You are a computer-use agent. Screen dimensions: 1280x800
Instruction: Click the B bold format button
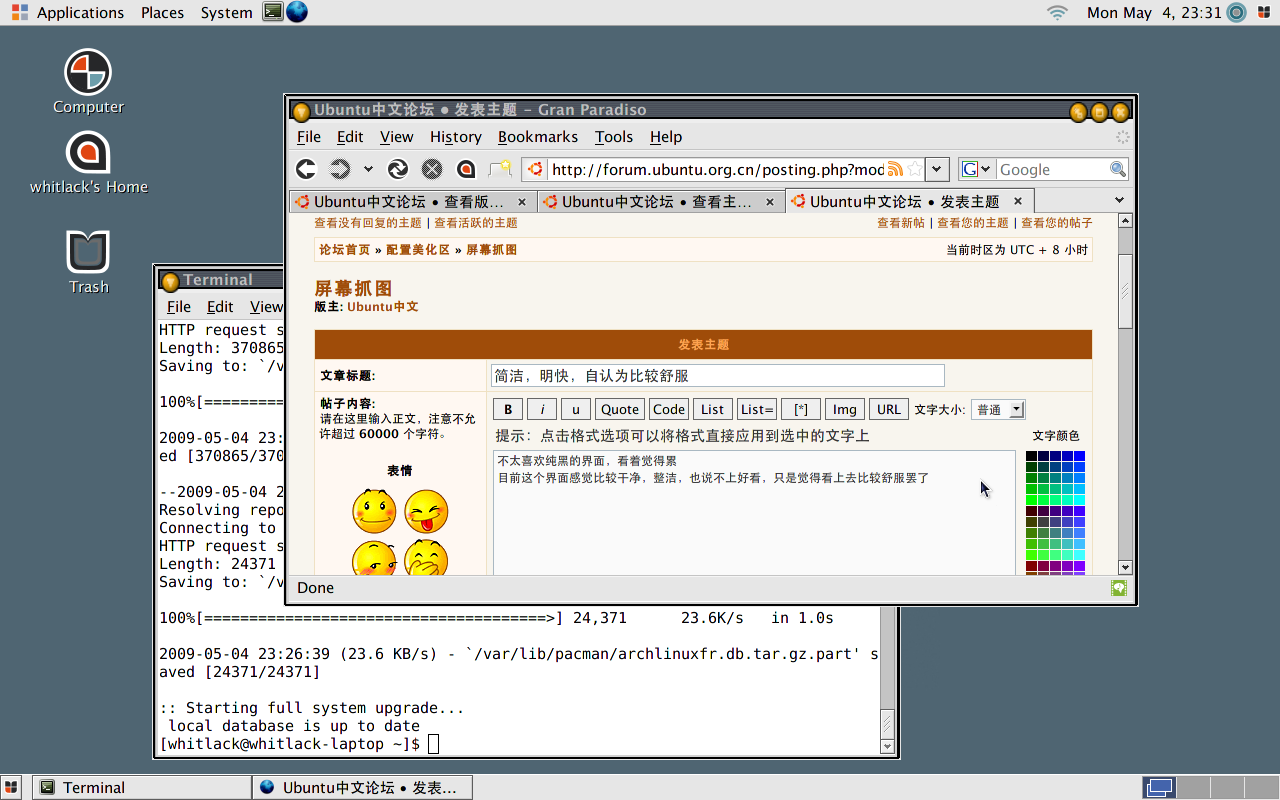[x=508, y=409]
